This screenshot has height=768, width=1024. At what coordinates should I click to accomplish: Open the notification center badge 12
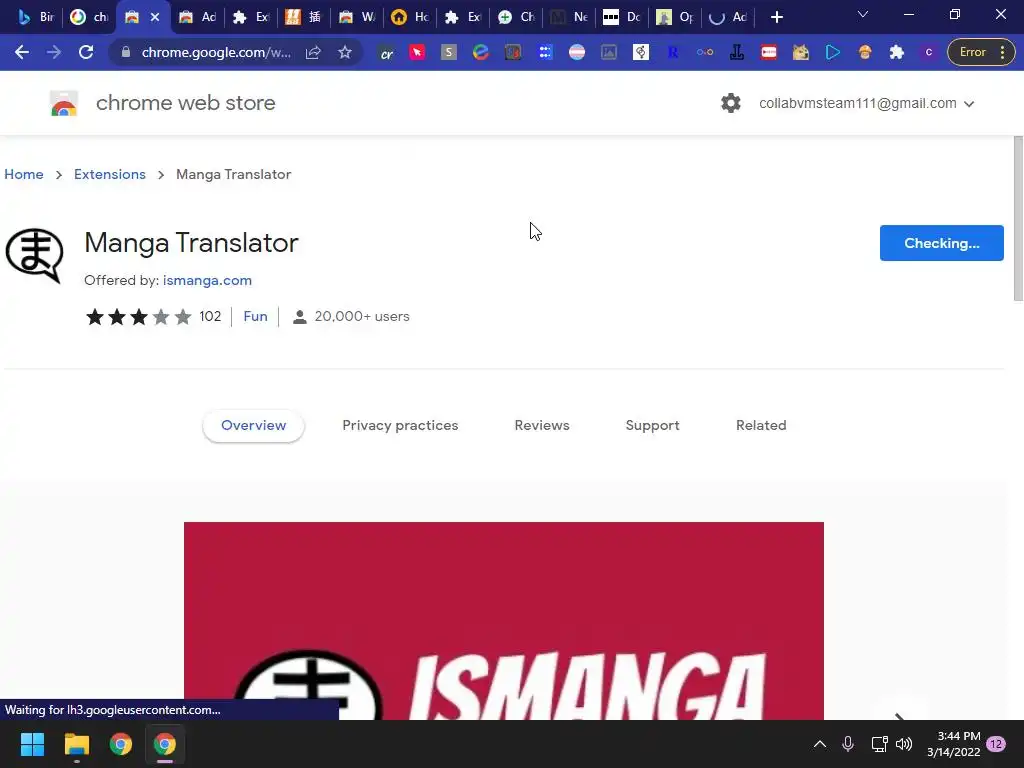point(996,744)
